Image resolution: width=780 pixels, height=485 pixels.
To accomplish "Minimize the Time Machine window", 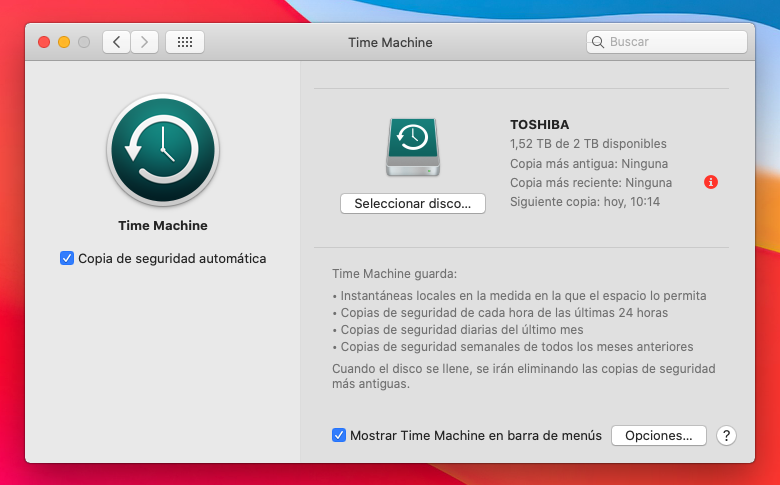I will pos(64,42).
